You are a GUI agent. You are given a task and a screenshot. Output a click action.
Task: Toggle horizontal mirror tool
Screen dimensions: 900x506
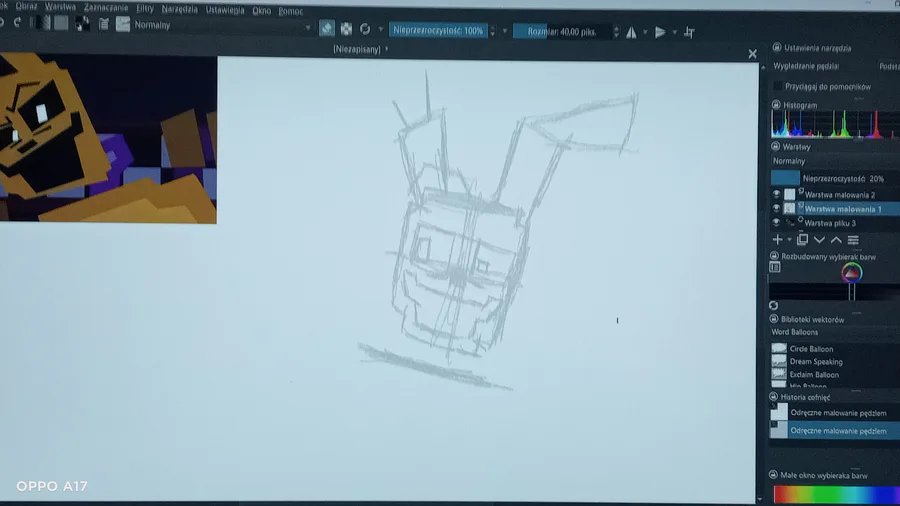[631, 32]
